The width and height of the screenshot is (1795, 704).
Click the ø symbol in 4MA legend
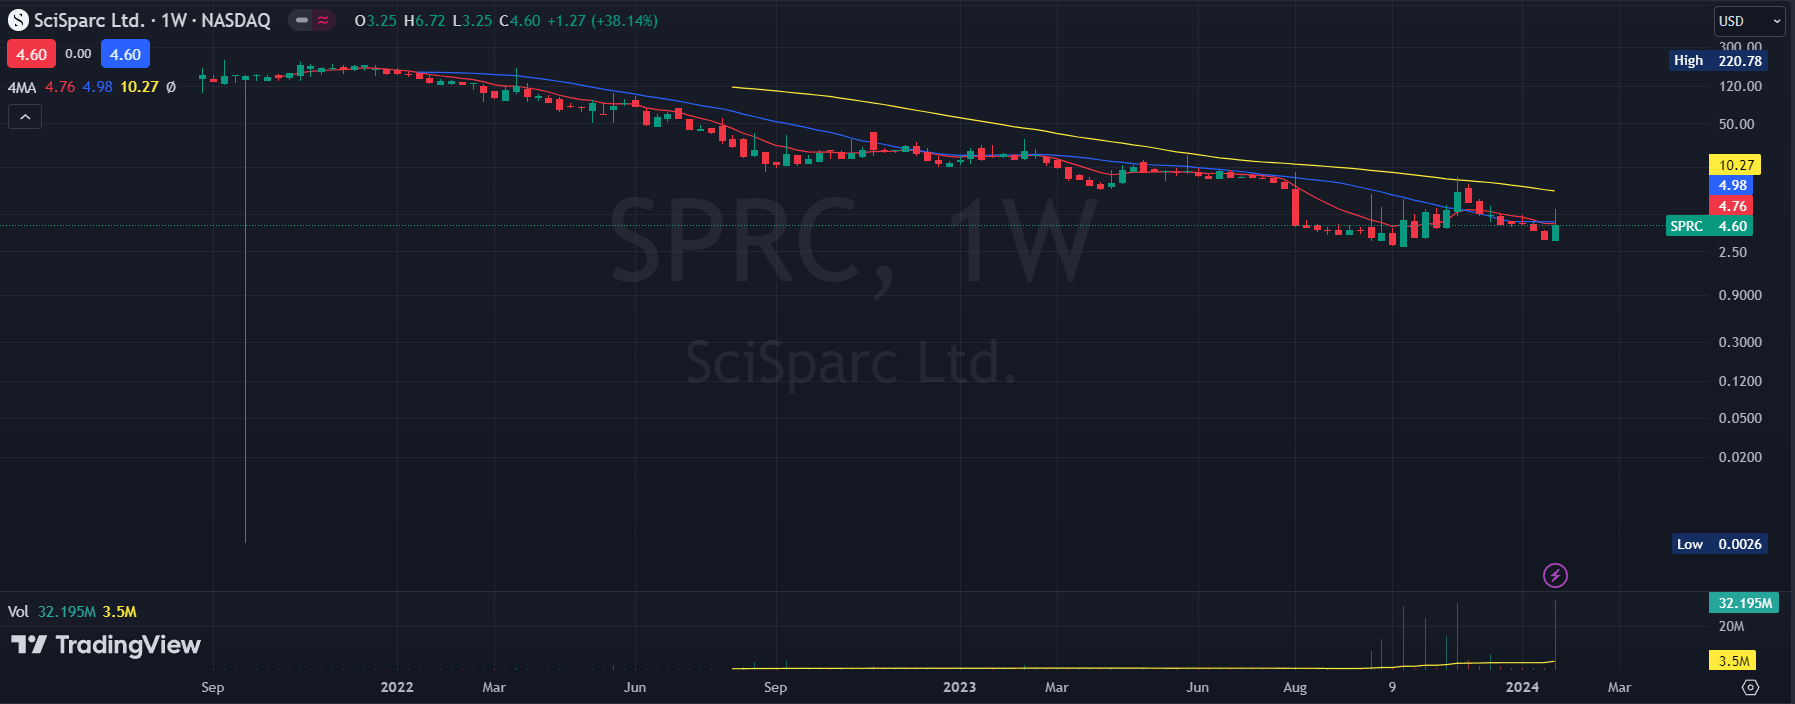(171, 87)
